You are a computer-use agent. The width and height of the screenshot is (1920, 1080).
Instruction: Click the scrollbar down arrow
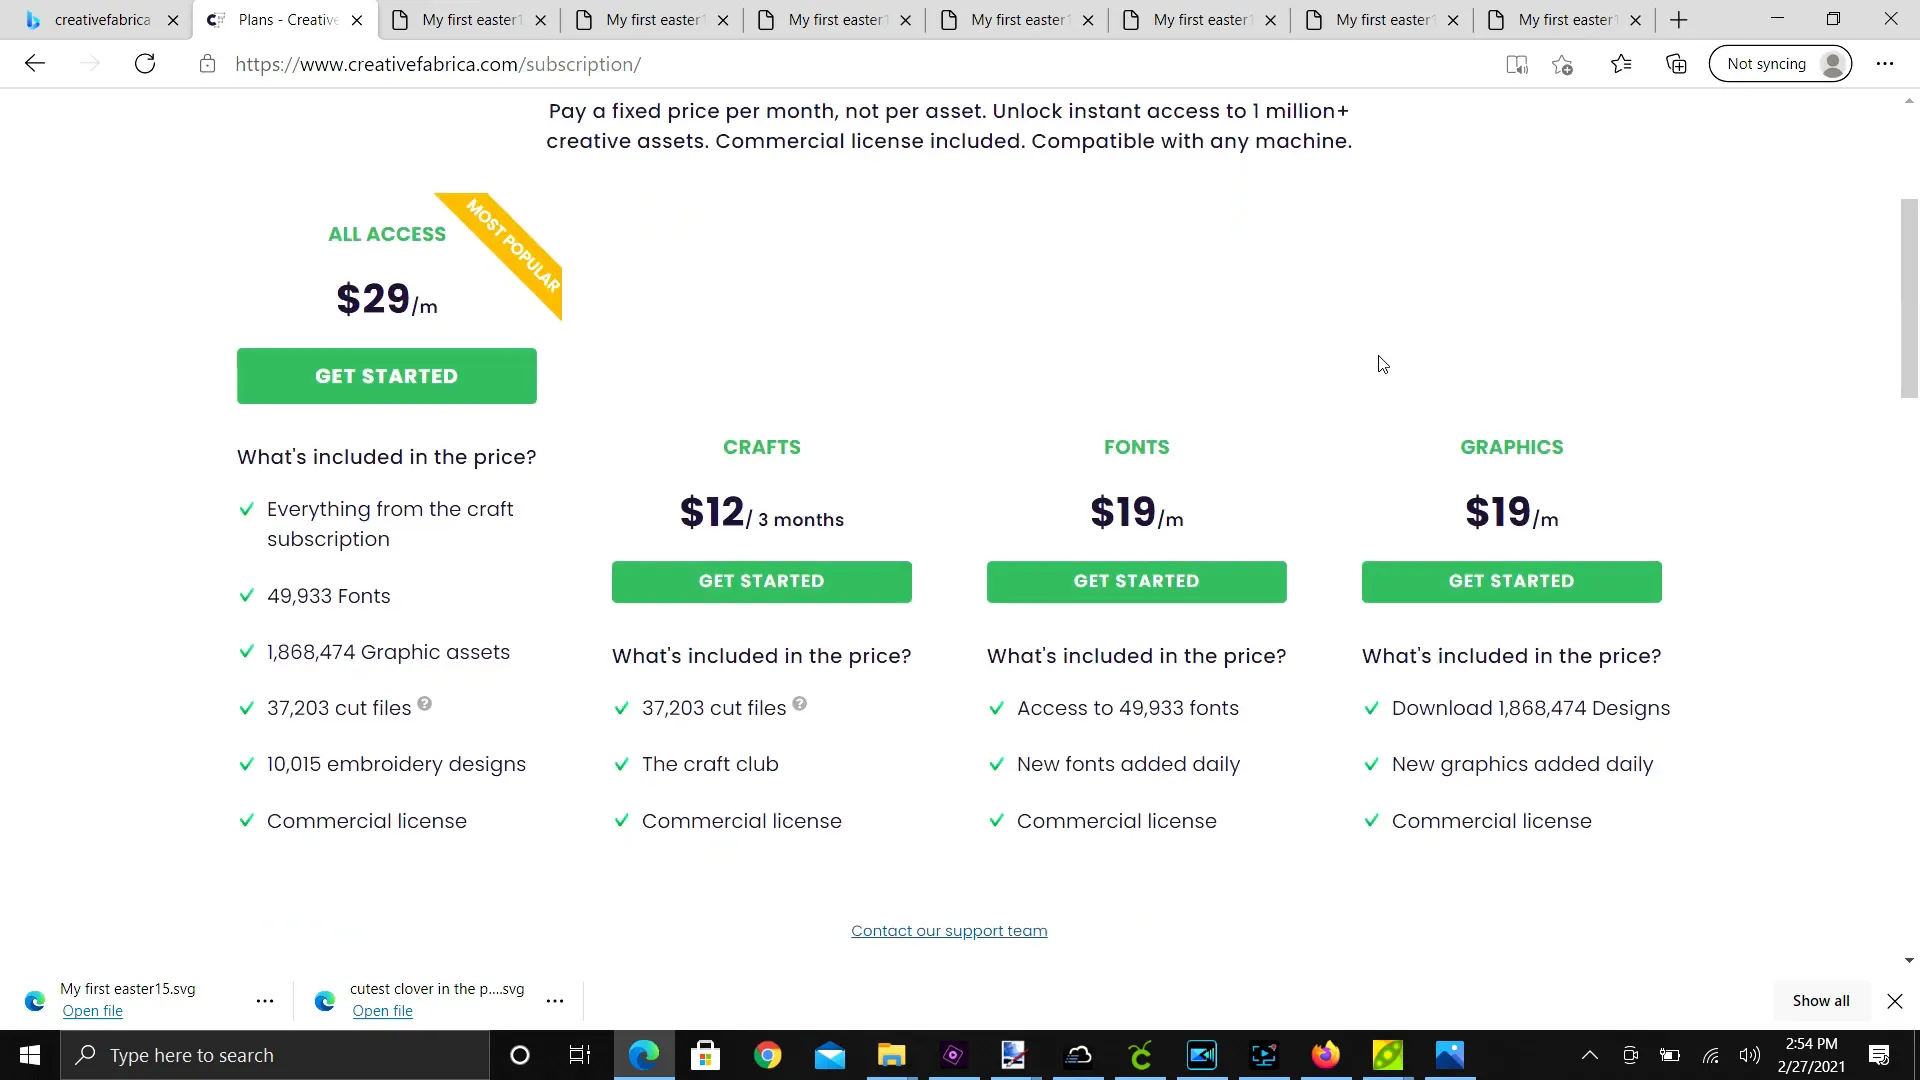point(1908,959)
